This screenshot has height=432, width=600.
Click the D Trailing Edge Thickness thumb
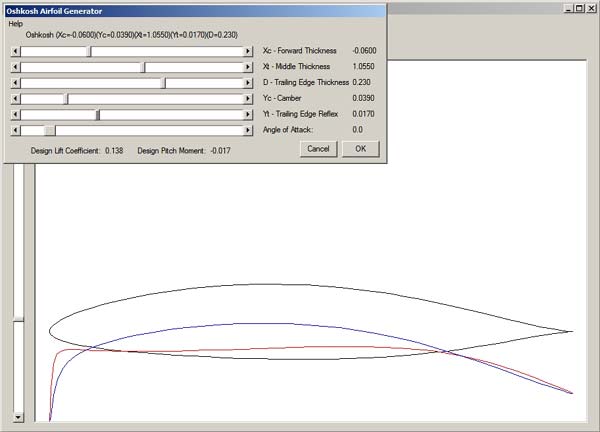pos(163,83)
